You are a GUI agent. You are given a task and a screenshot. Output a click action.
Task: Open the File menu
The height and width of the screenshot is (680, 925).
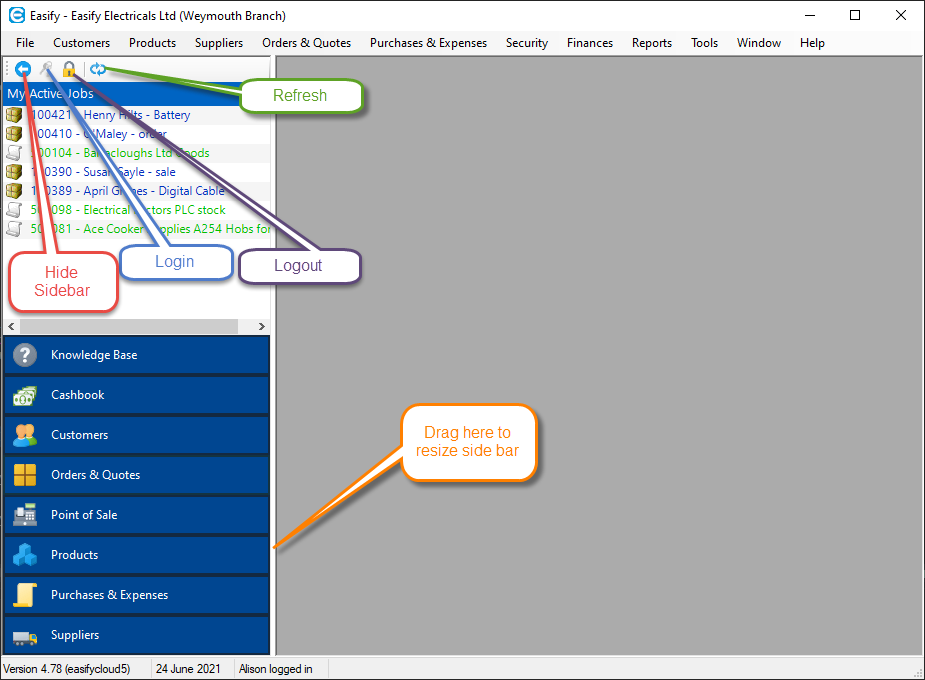pos(25,43)
